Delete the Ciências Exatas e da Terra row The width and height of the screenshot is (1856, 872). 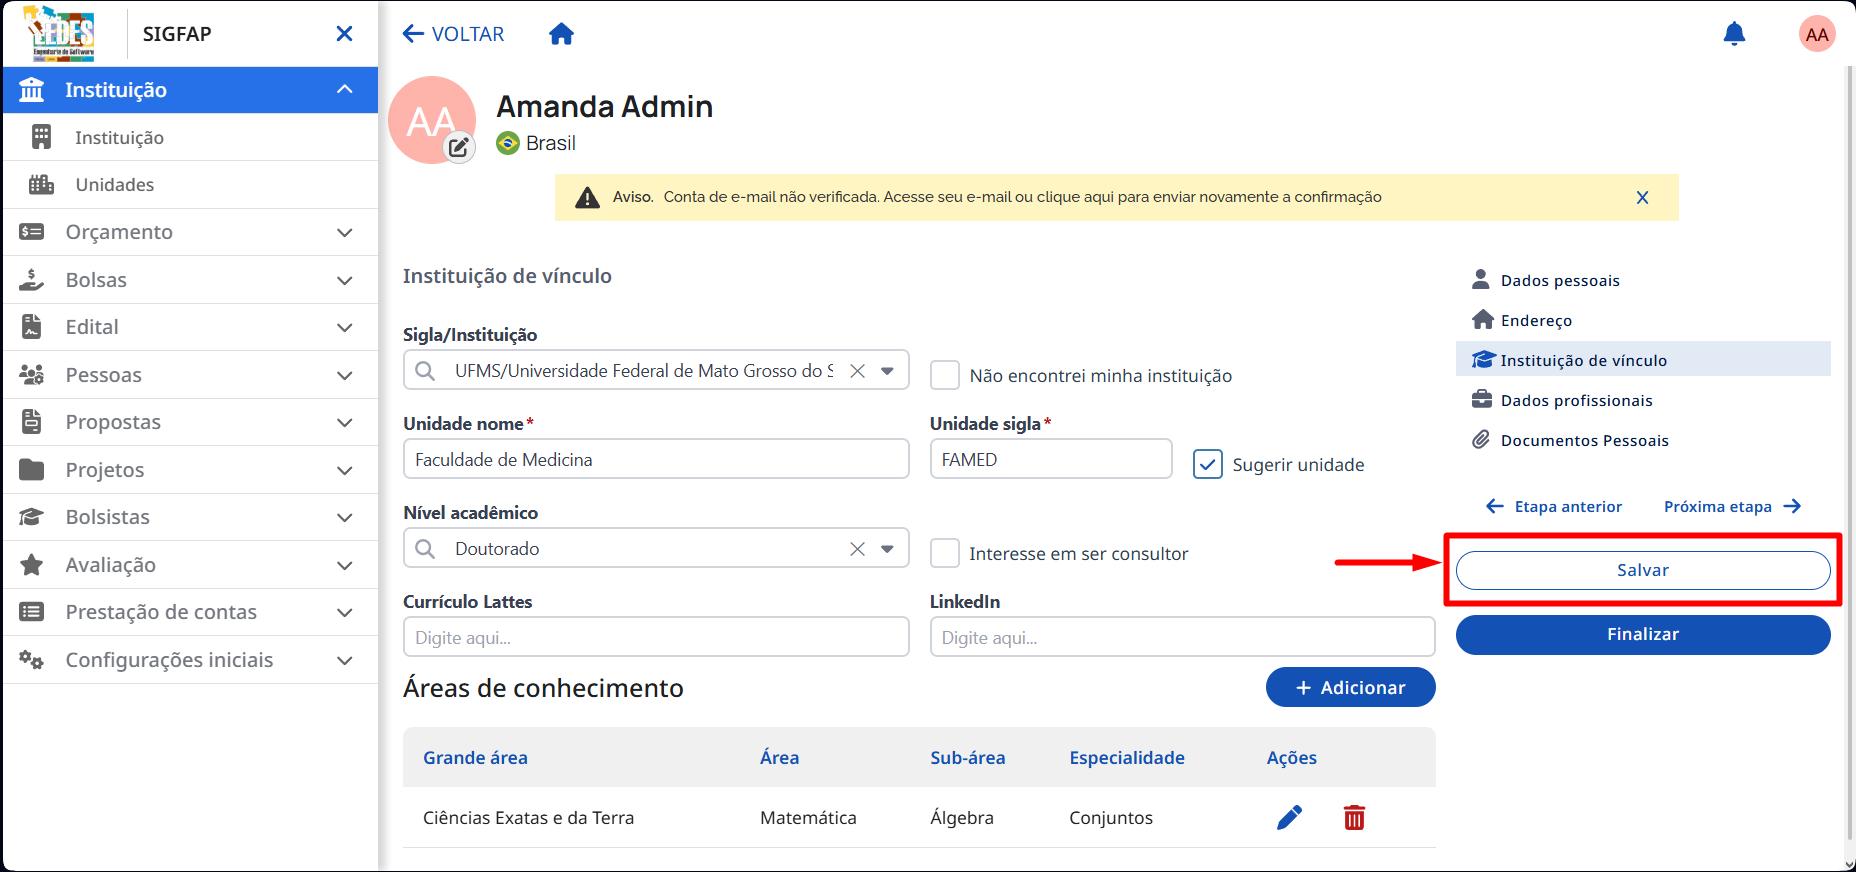1354,818
